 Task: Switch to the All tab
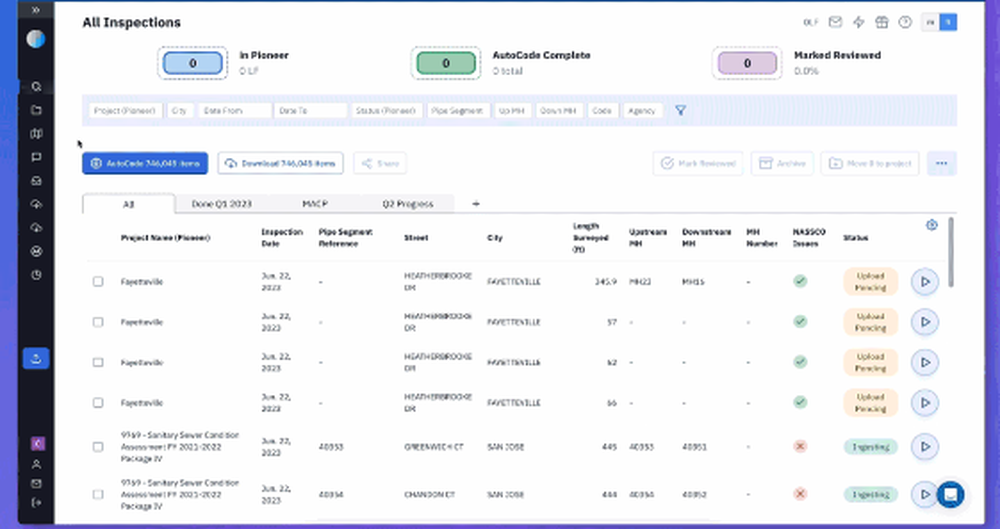point(129,204)
